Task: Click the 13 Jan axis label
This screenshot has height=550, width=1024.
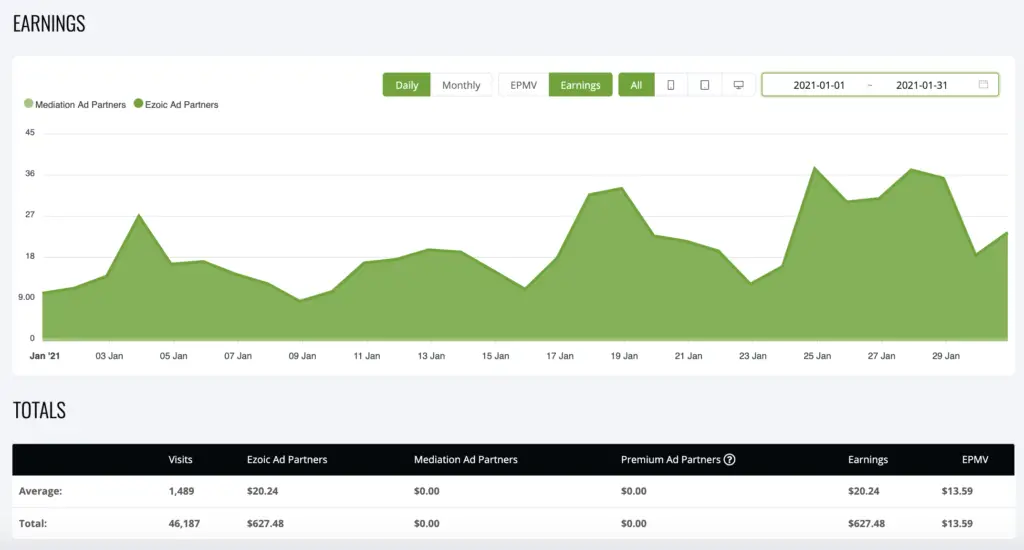Action: [x=431, y=356]
